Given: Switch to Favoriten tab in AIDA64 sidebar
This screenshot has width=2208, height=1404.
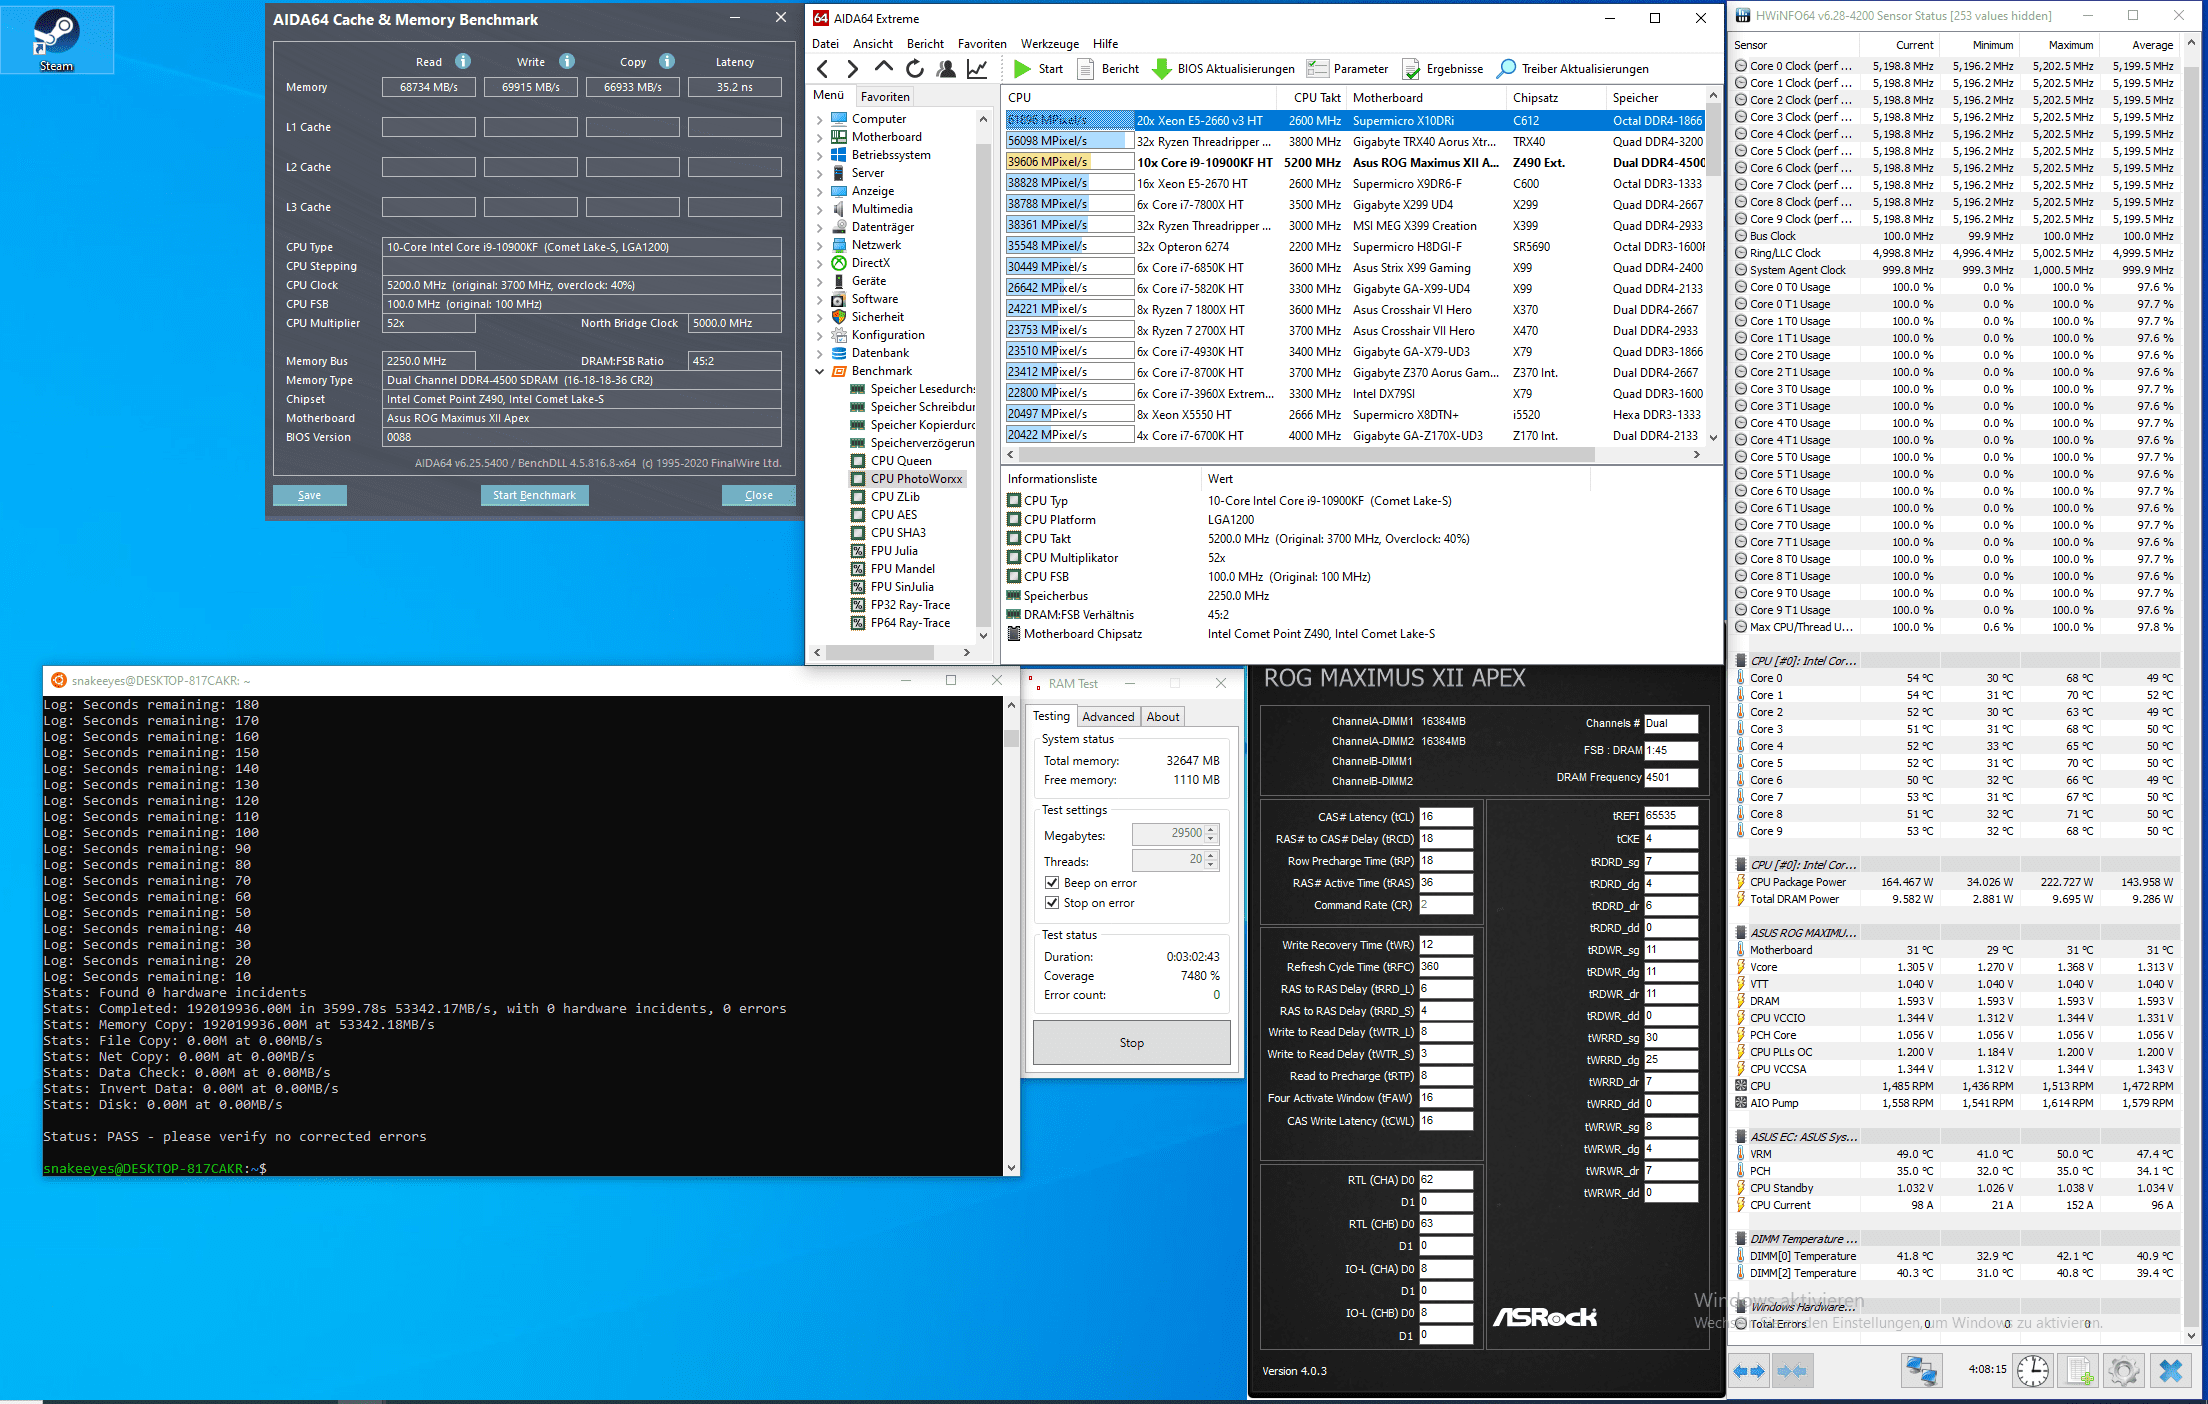Looking at the screenshot, I should [x=885, y=97].
